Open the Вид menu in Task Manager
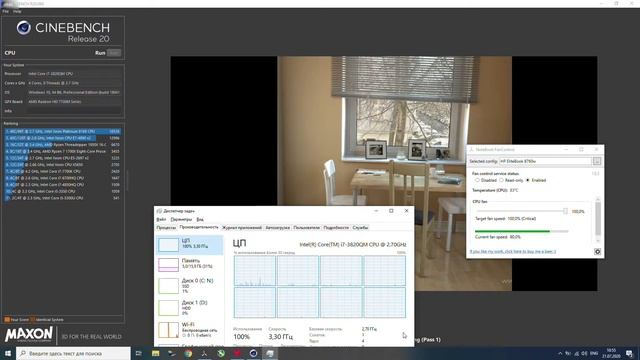640x360 pixels. pos(200,220)
